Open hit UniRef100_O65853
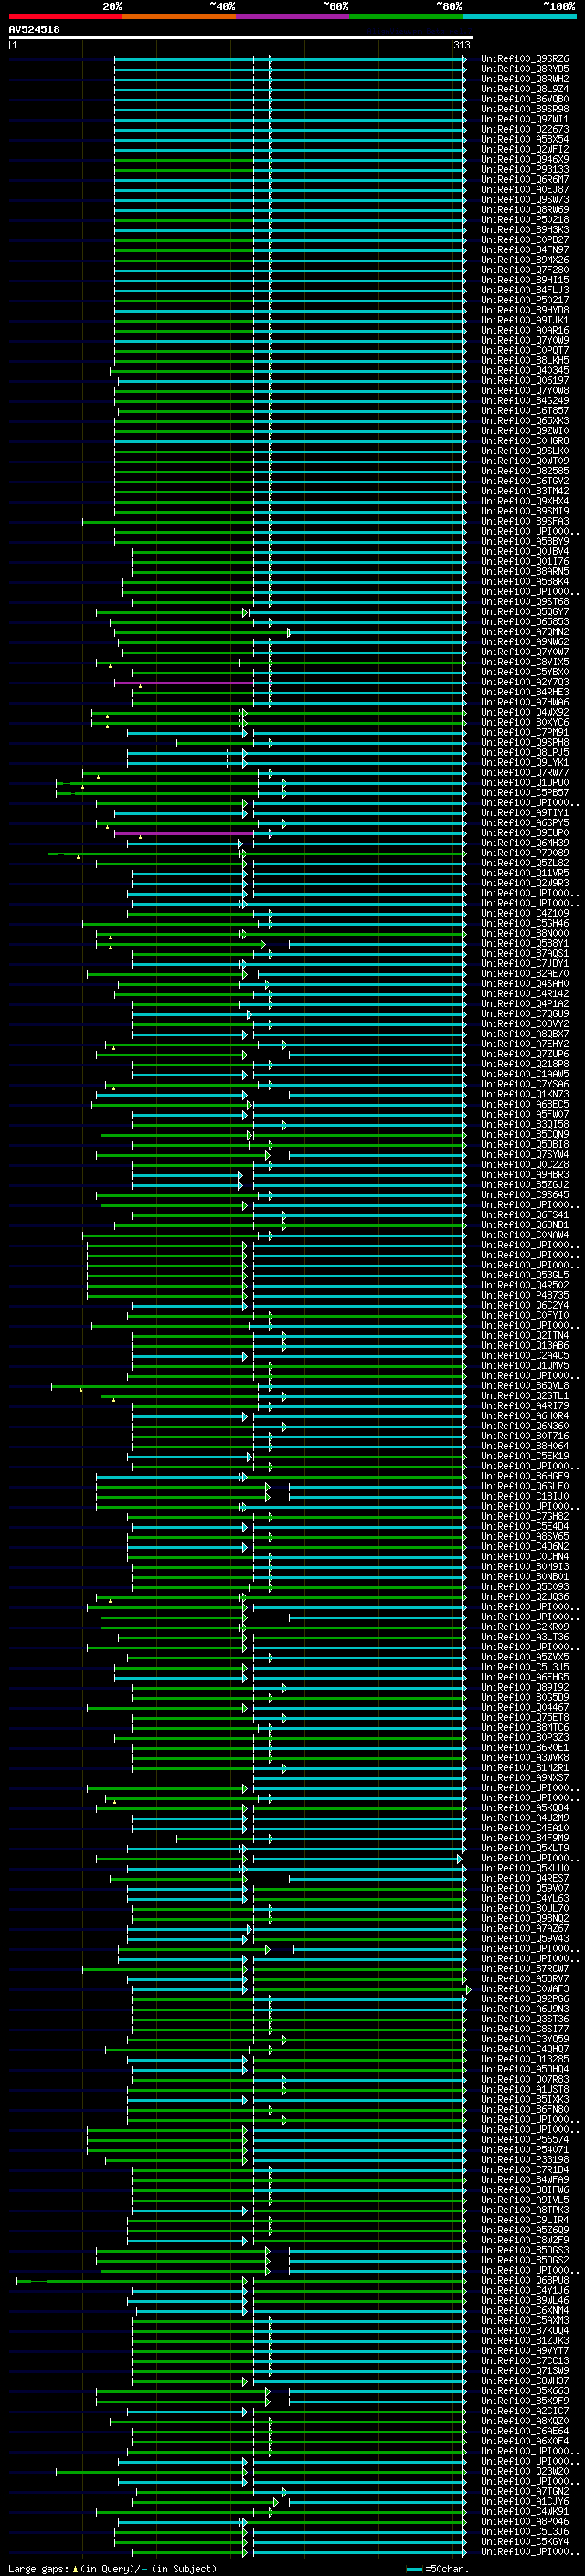This screenshot has width=585, height=2576. tap(525, 622)
